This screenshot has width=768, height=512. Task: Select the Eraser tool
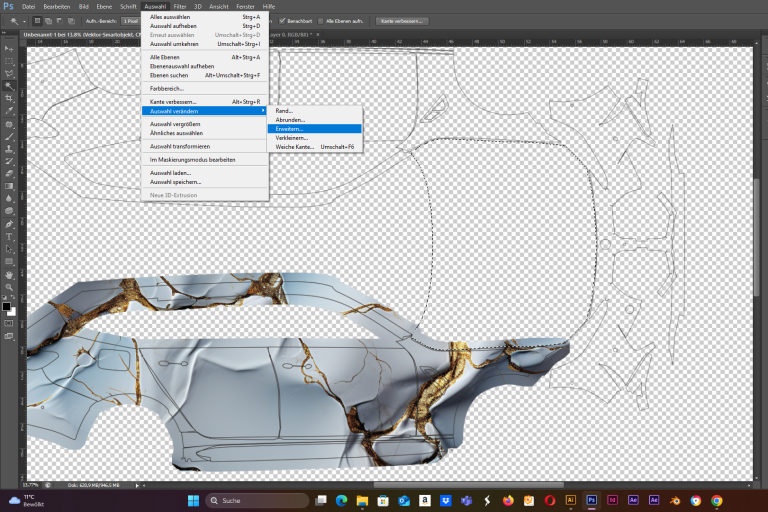point(9,173)
